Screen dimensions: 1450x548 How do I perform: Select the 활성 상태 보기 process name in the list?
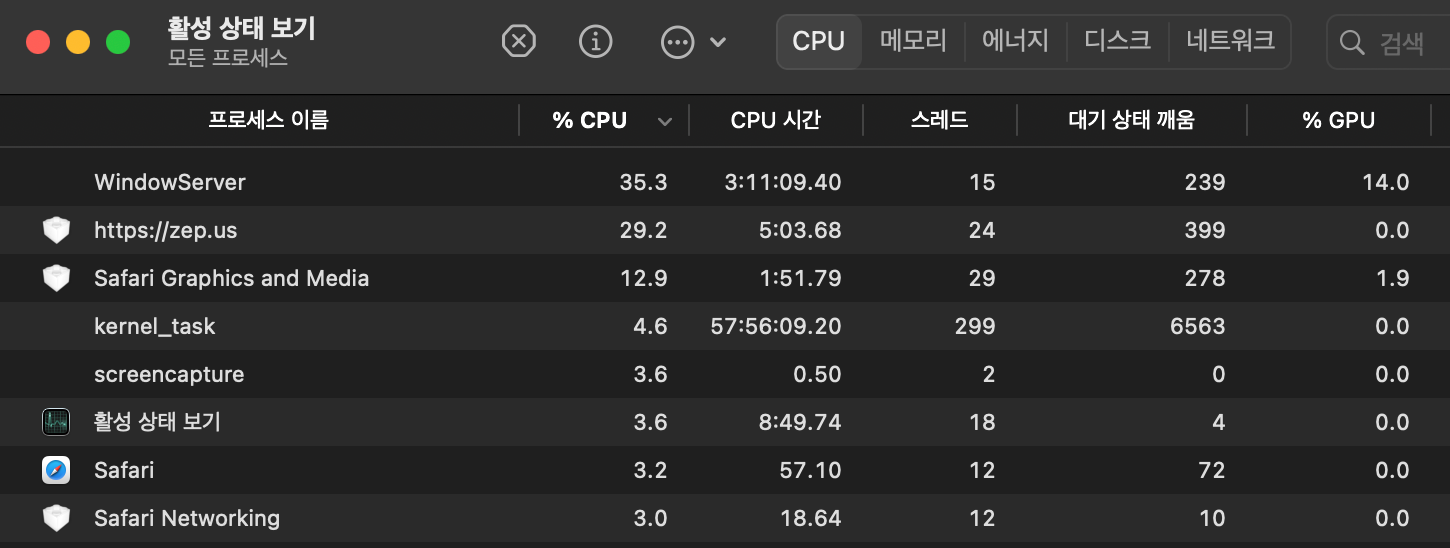coord(157,422)
